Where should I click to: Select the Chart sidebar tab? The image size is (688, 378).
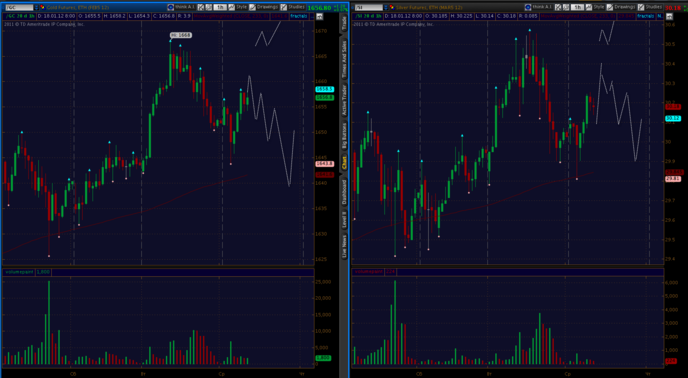point(344,162)
